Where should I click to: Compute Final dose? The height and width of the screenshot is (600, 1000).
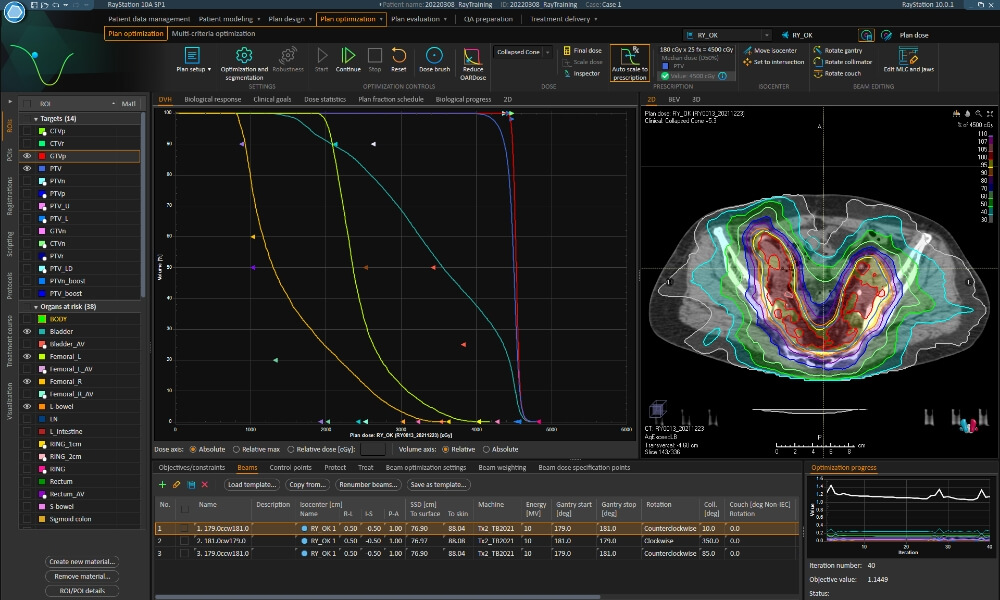582,50
